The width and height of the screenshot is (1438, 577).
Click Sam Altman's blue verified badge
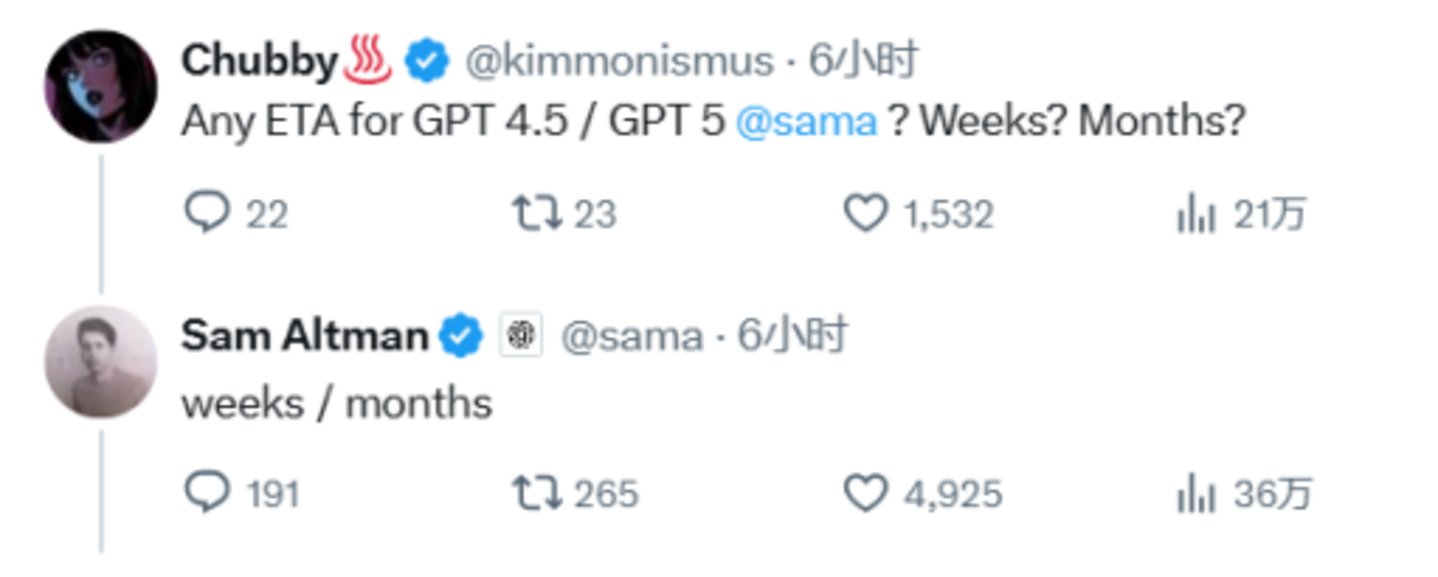[x=461, y=337]
